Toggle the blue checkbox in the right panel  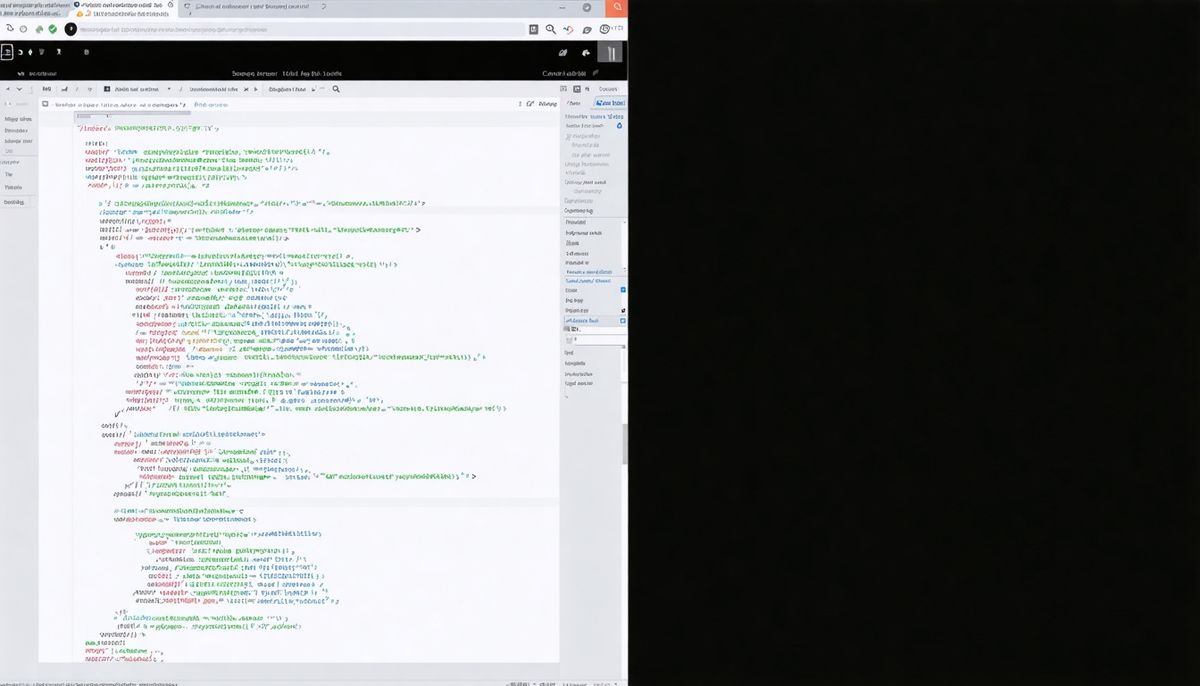tap(623, 290)
